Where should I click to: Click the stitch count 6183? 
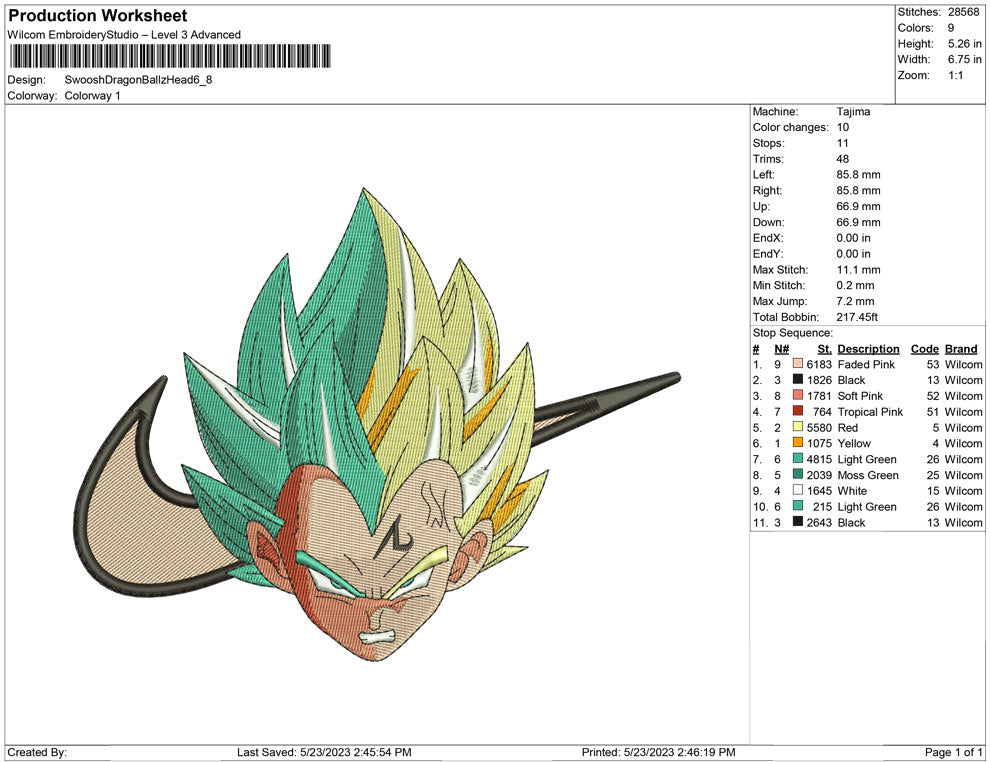(x=819, y=364)
